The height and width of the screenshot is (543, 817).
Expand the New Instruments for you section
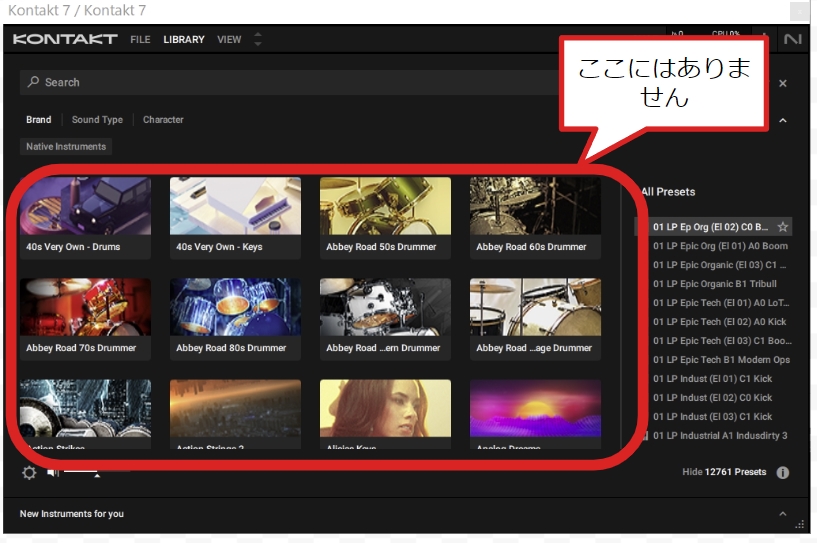point(783,514)
